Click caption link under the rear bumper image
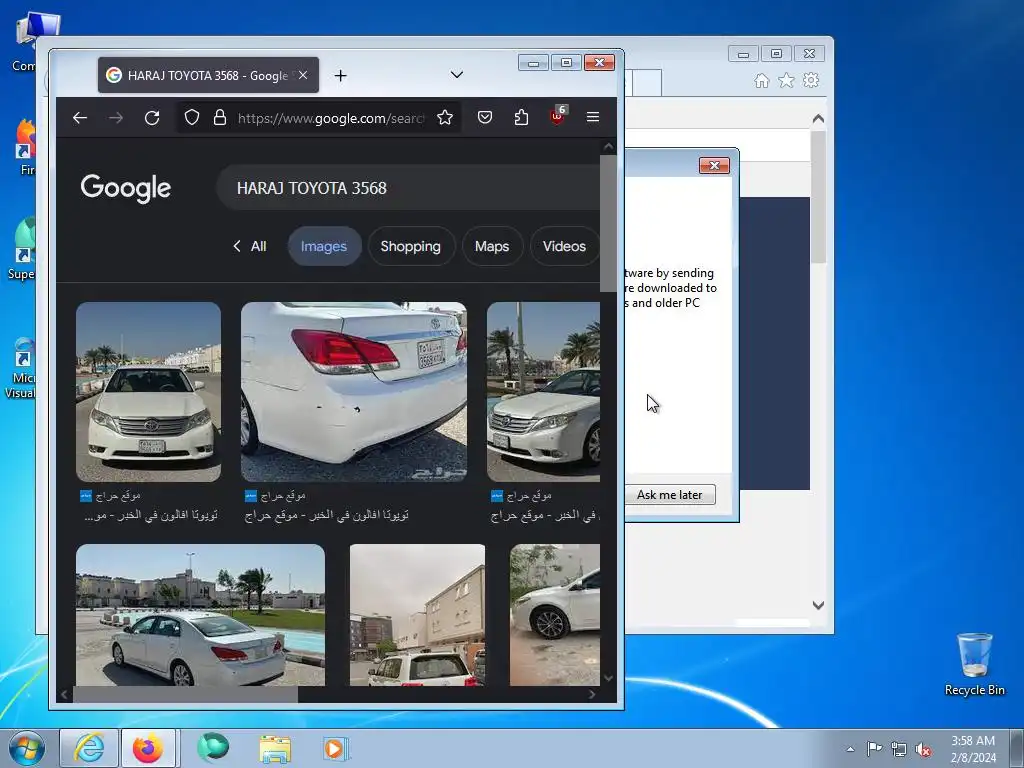The height and width of the screenshot is (768, 1024). click(x=327, y=515)
